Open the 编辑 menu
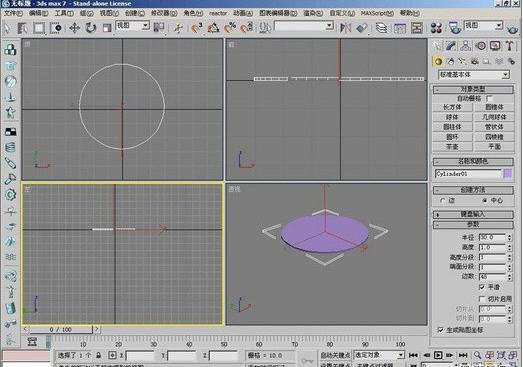523x367 pixels. point(39,13)
